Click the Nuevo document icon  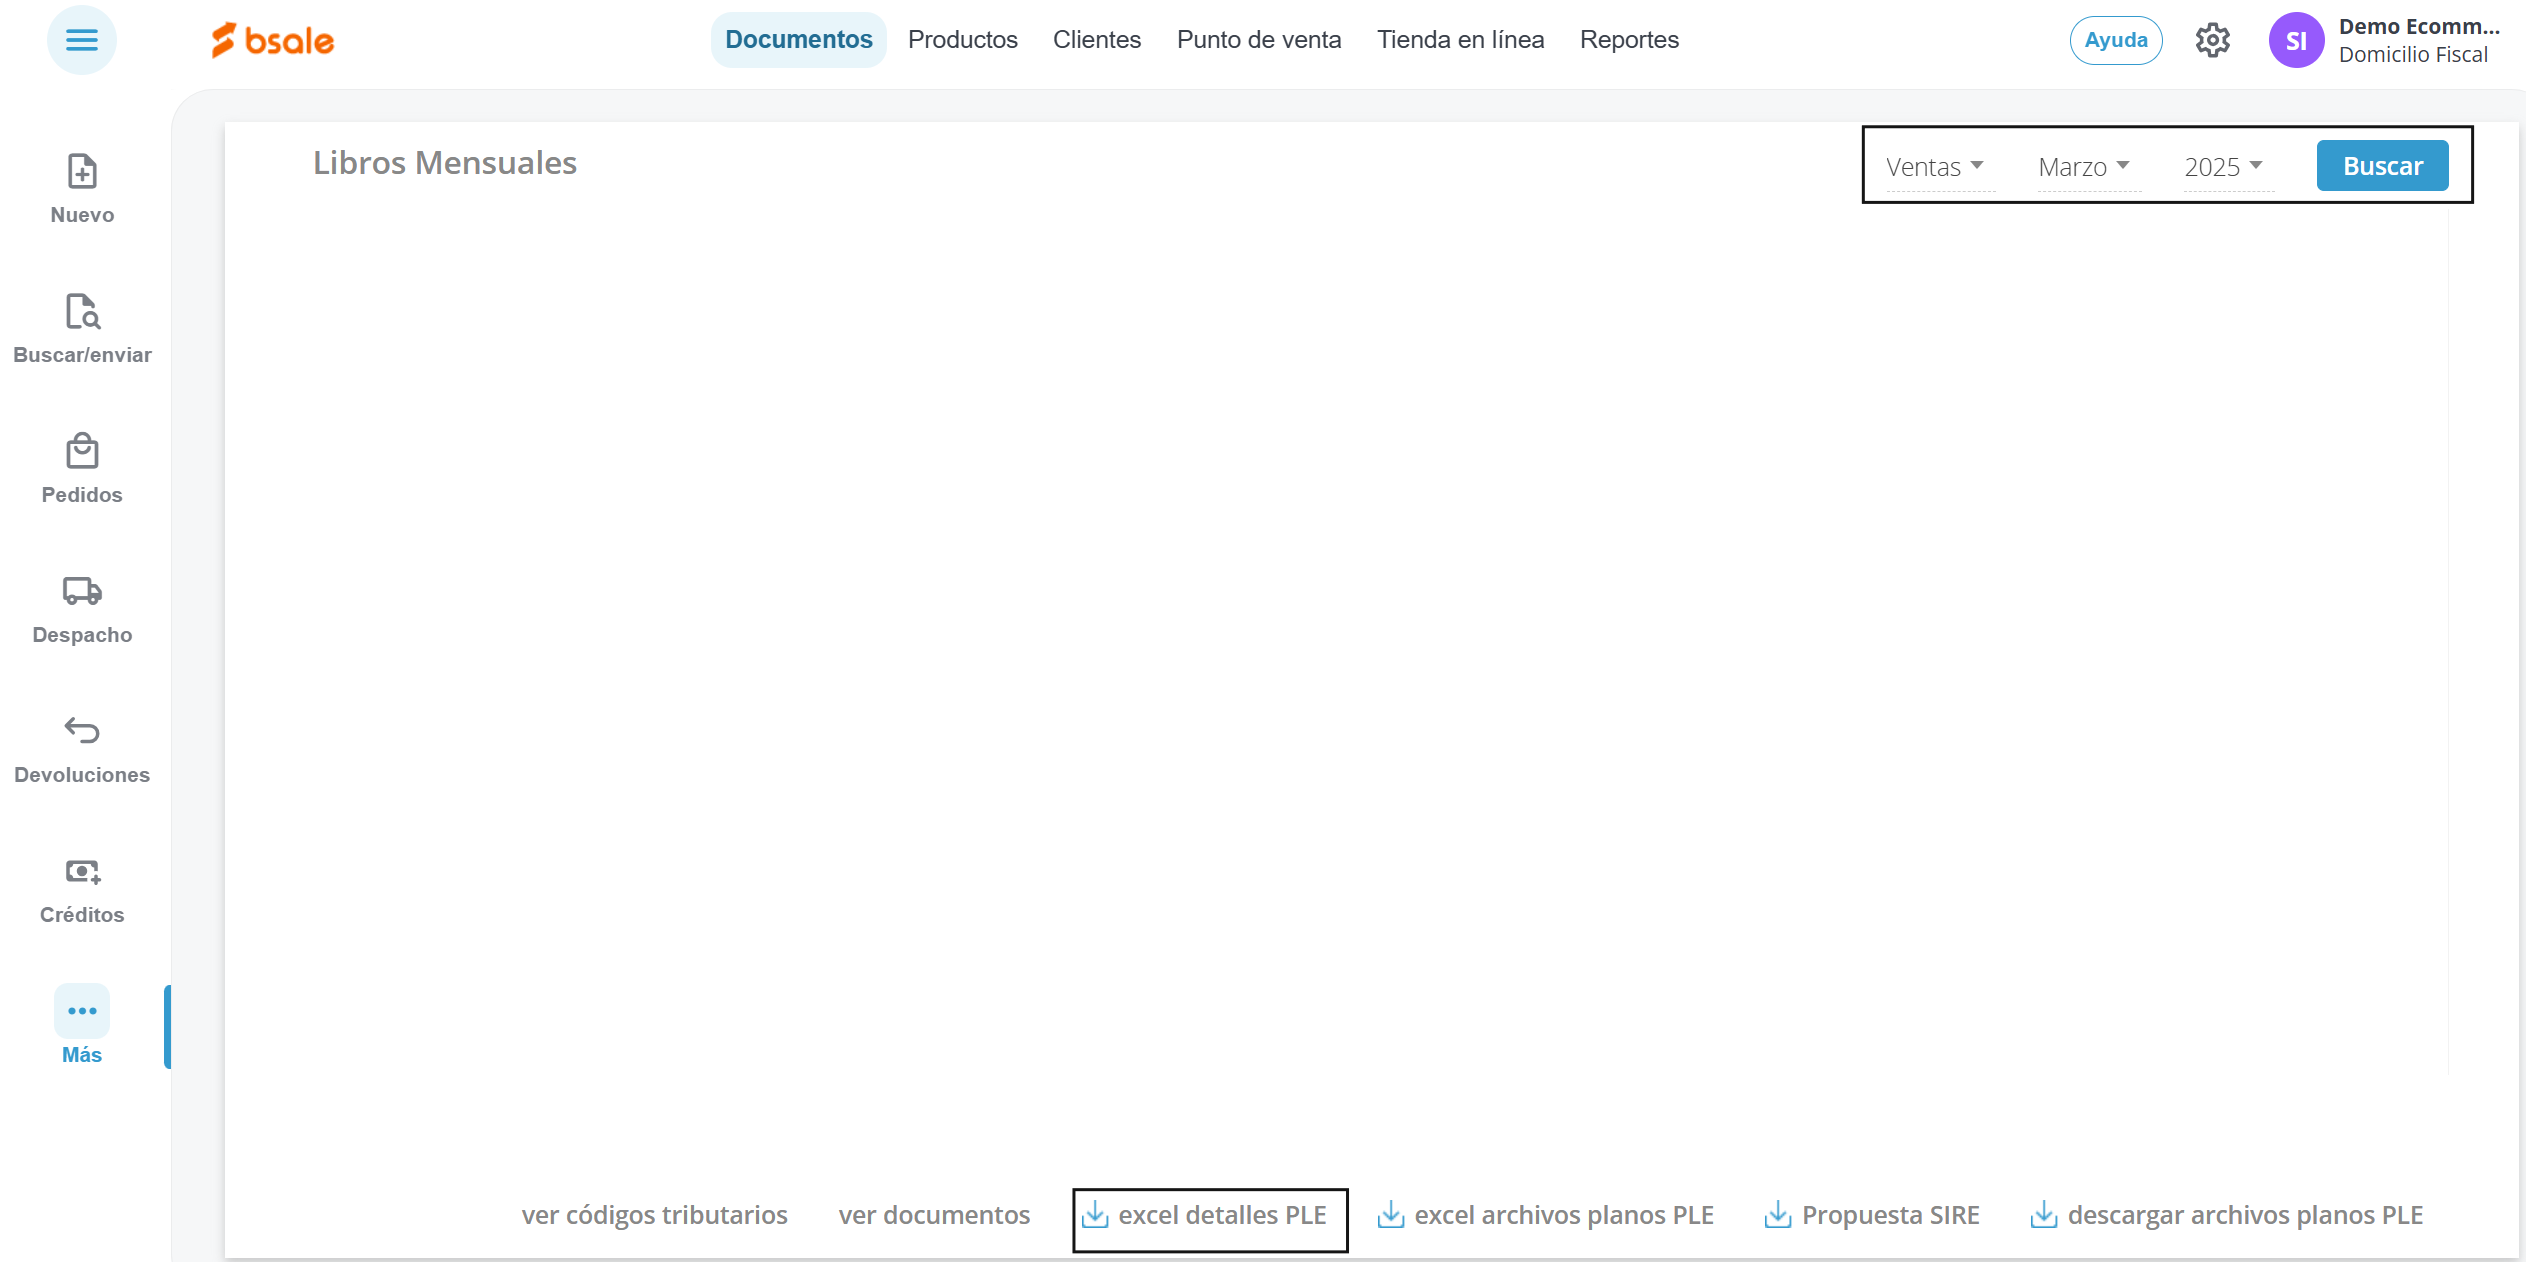[82, 172]
